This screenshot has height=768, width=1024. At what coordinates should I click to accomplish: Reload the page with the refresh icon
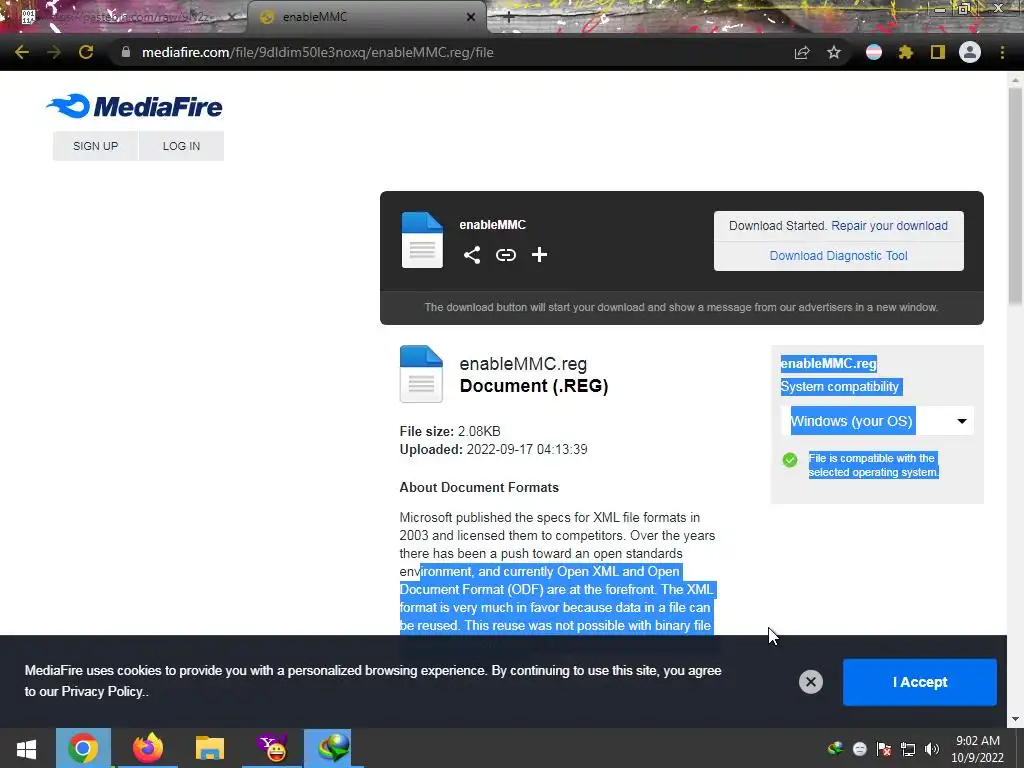coord(86,52)
